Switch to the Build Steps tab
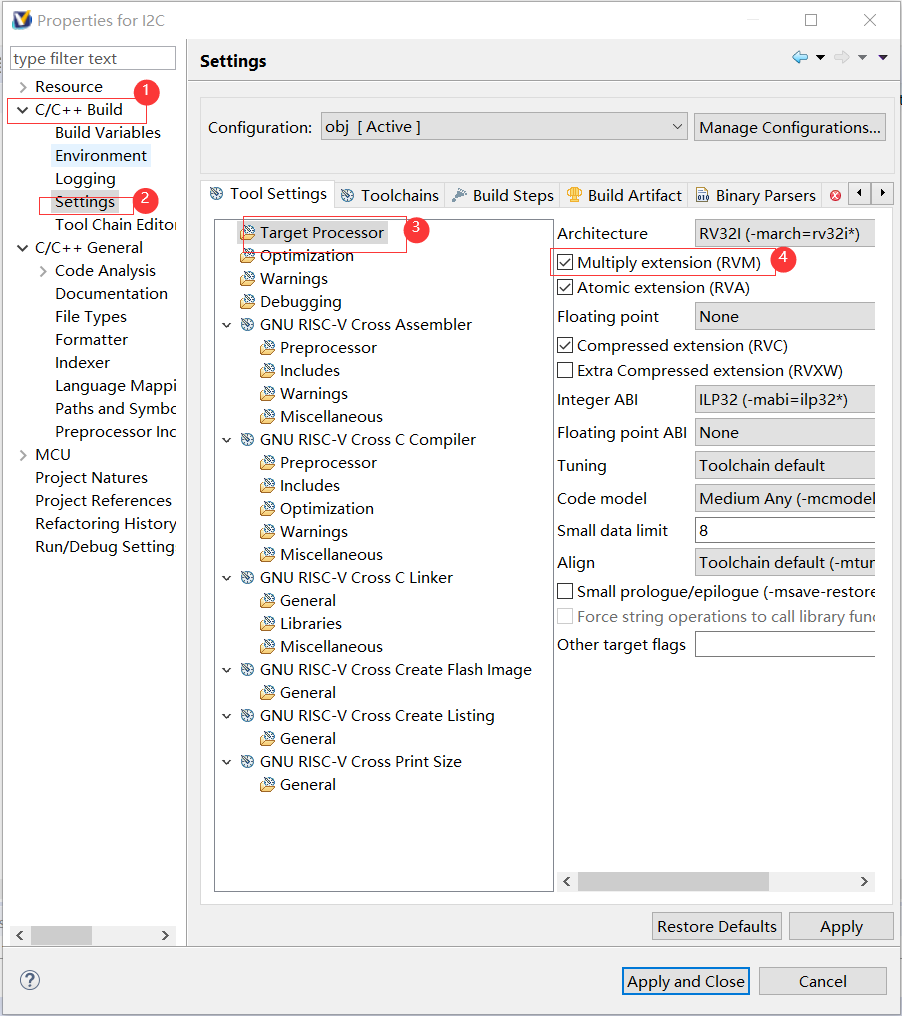Image resolution: width=902 pixels, height=1016 pixels. (502, 195)
